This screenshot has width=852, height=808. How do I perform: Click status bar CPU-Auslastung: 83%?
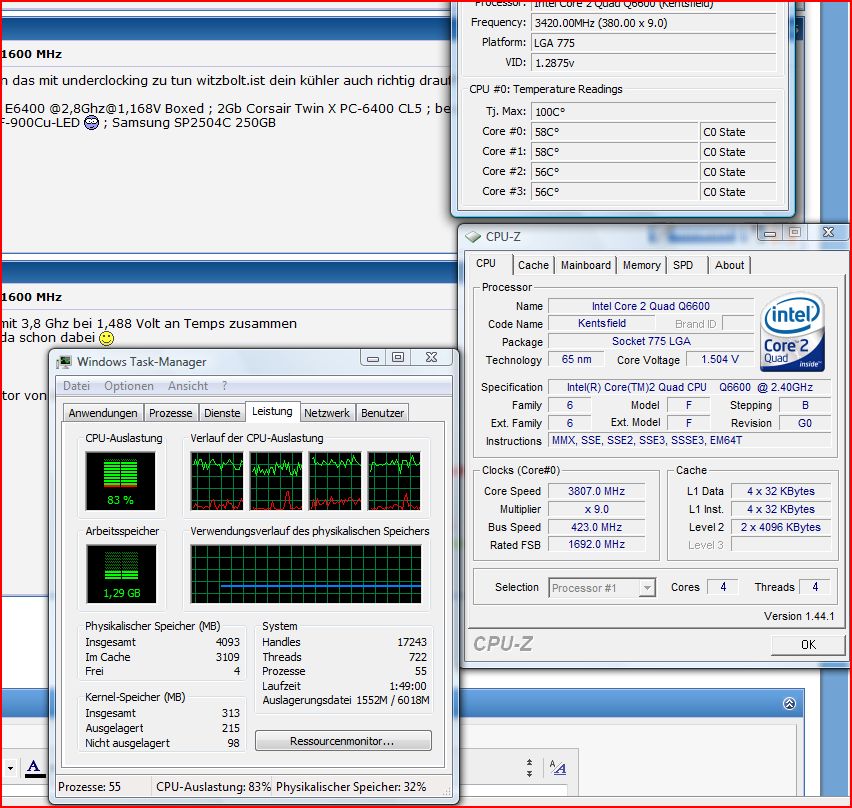(213, 786)
